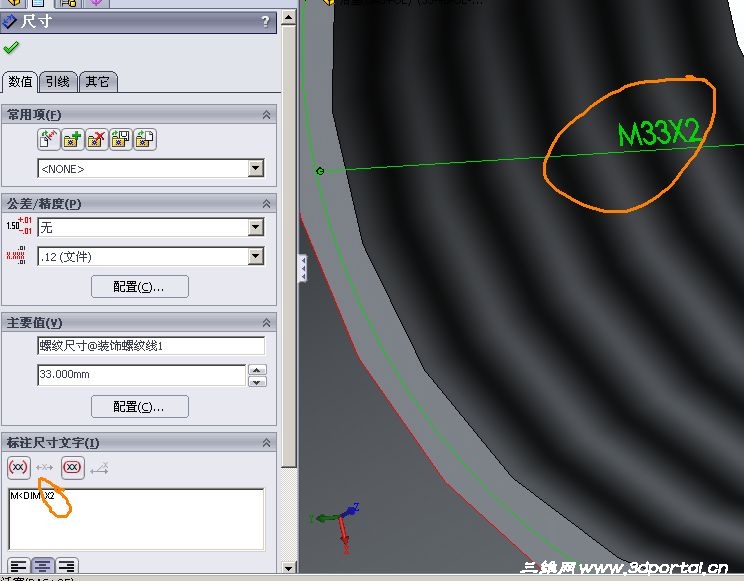The height and width of the screenshot is (581, 744).
Task: Collapse the 常用项 section
Action: click(267, 115)
